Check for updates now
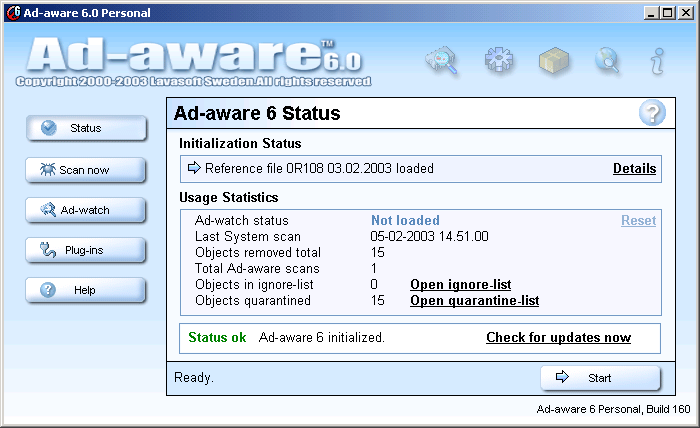The image size is (700, 428). pyautogui.click(x=558, y=338)
